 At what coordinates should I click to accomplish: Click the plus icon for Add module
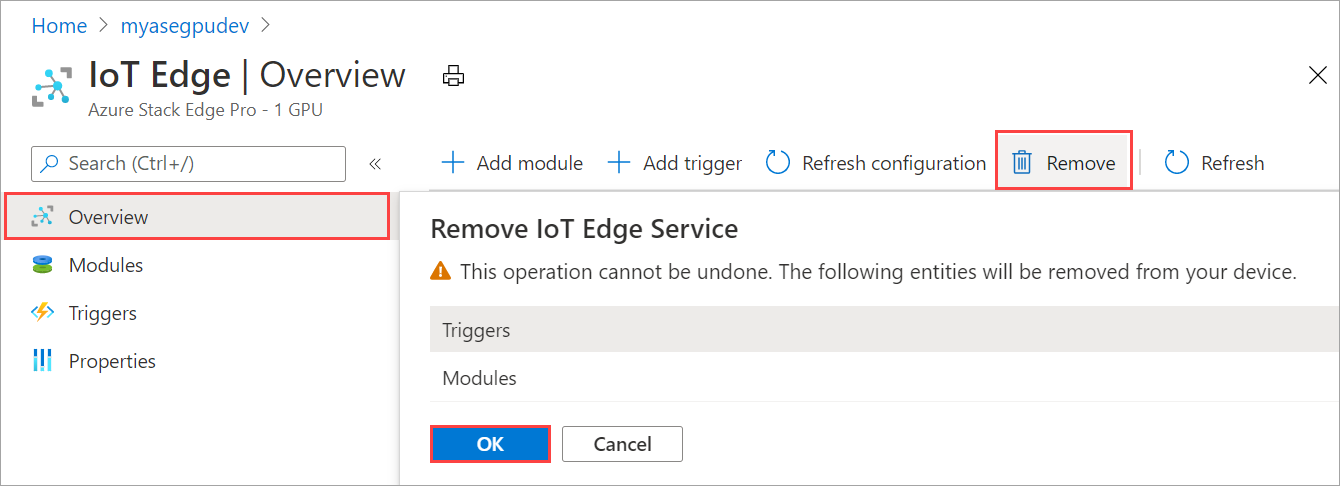[x=453, y=163]
